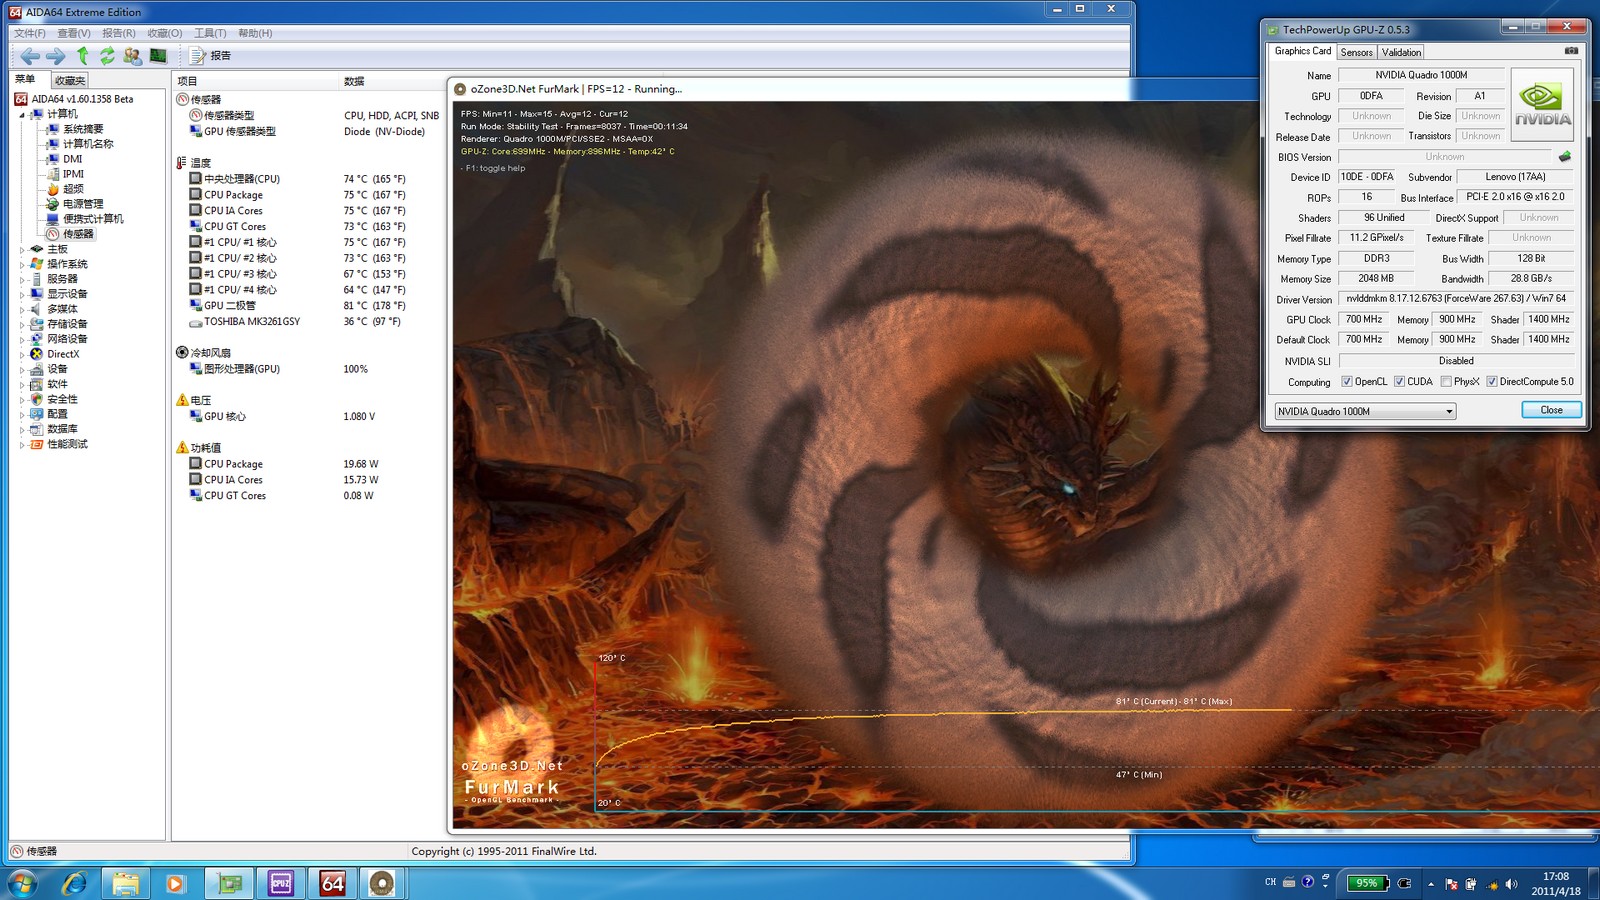The width and height of the screenshot is (1600, 900).
Task: Toggle the CUDA checkbox
Action: click(1400, 382)
